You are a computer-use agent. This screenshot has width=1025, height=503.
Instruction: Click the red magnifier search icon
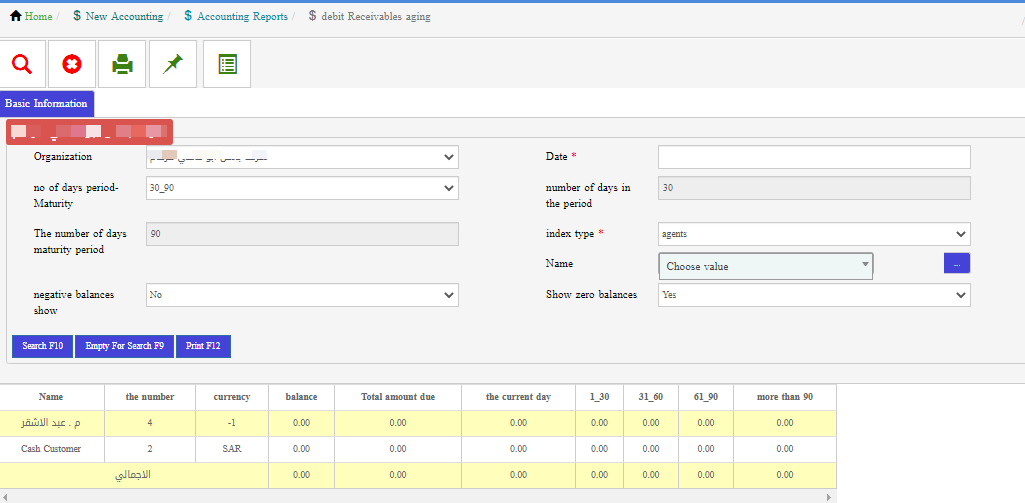click(22, 64)
